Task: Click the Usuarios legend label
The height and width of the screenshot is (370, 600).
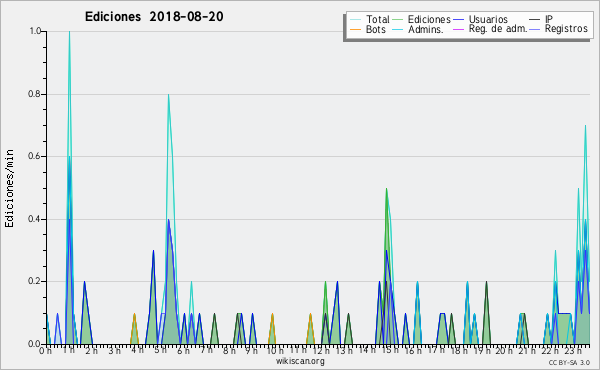Action: click(x=488, y=19)
